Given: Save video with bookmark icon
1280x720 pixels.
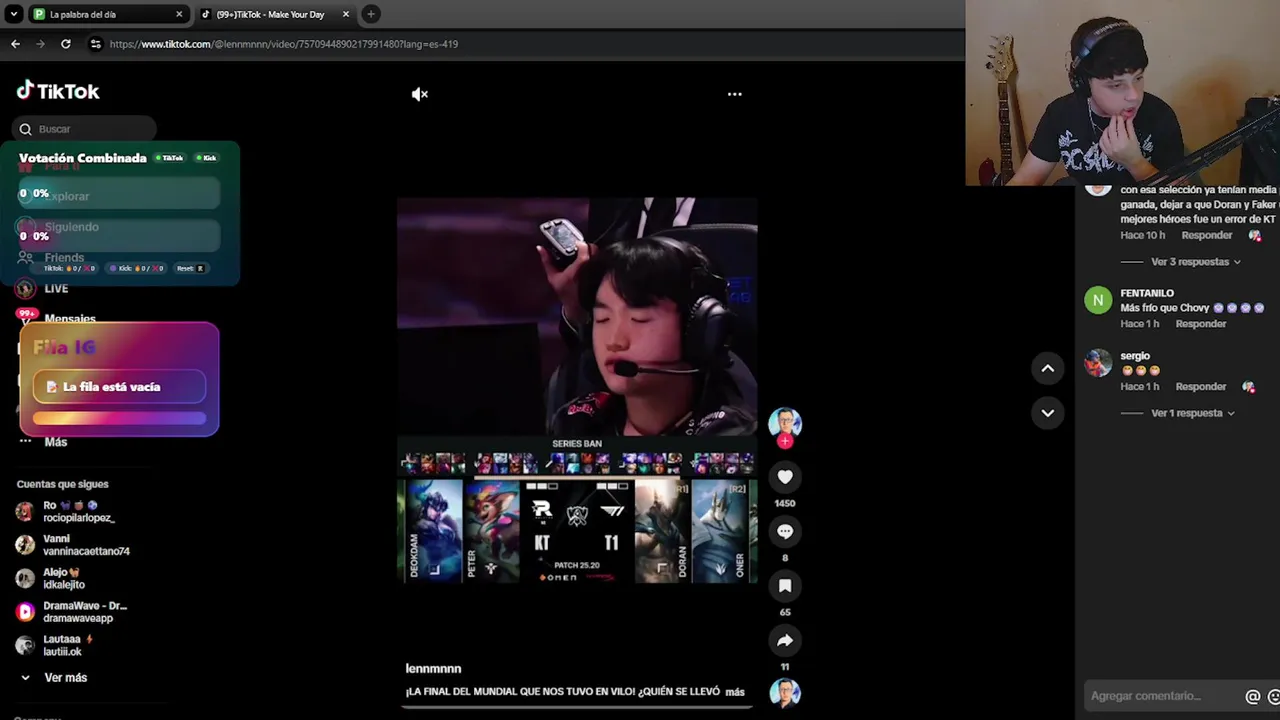Looking at the screenshot, I should pyautogui.click(x=785, y=586).
